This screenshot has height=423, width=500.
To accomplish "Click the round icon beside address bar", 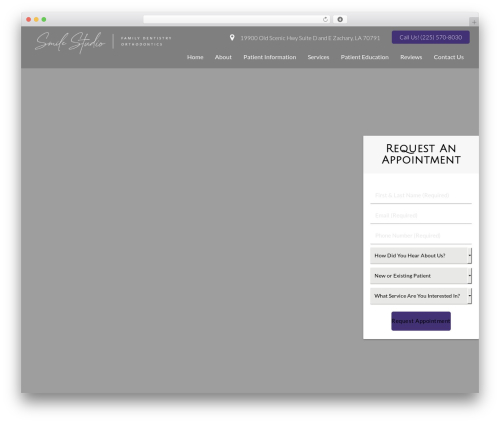I will (340, 19).
